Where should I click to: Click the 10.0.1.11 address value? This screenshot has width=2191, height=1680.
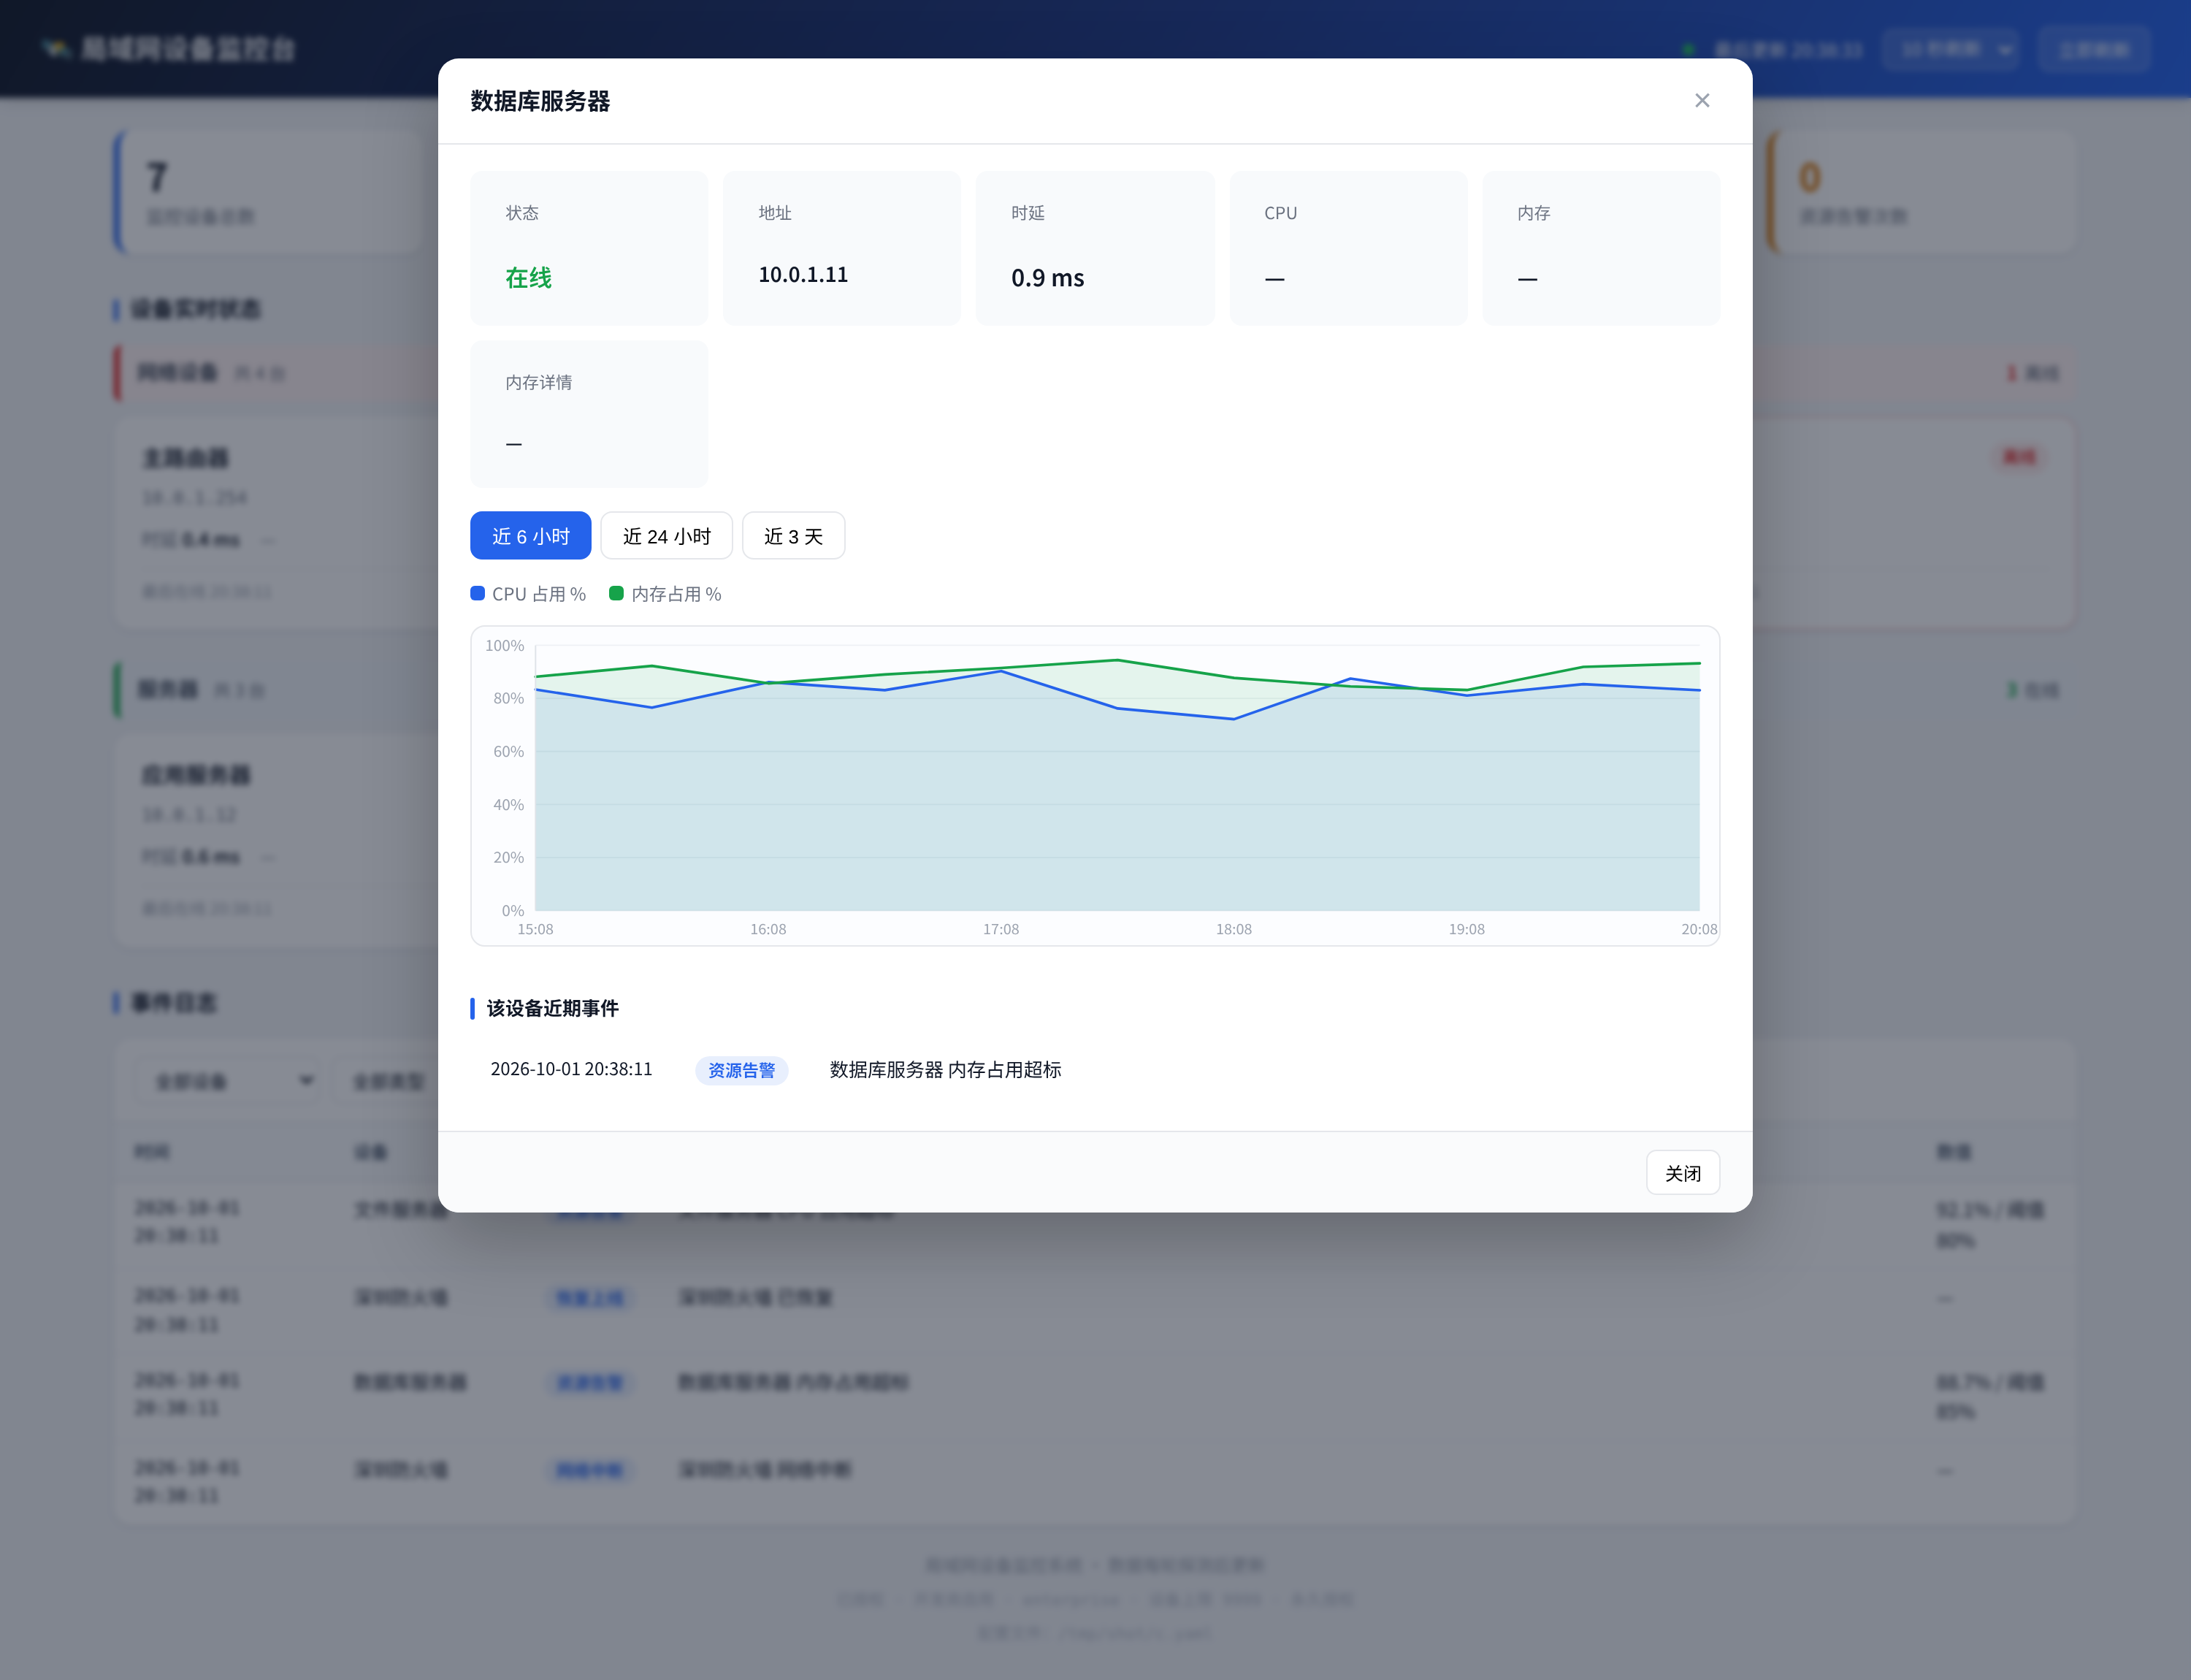(803, 275)
